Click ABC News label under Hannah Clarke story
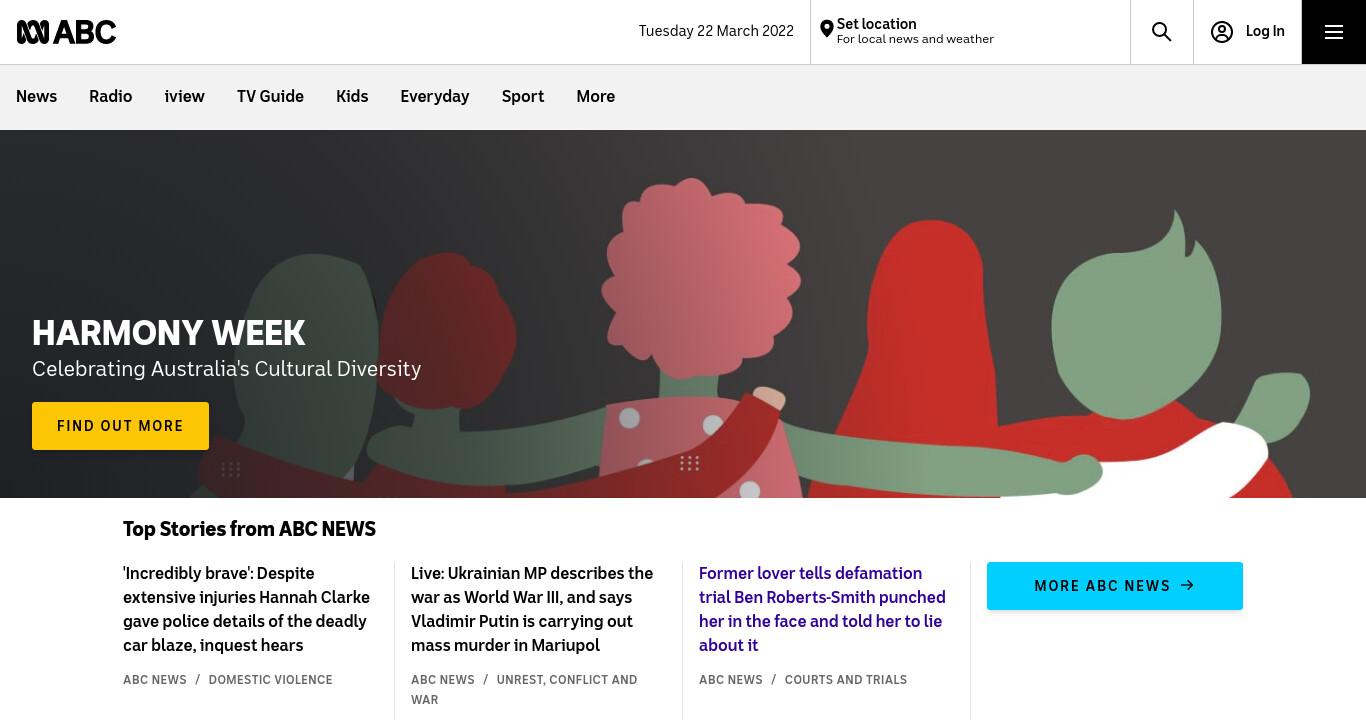Image resolution: width=1366 pixels, height=720 pixels. 155,680
